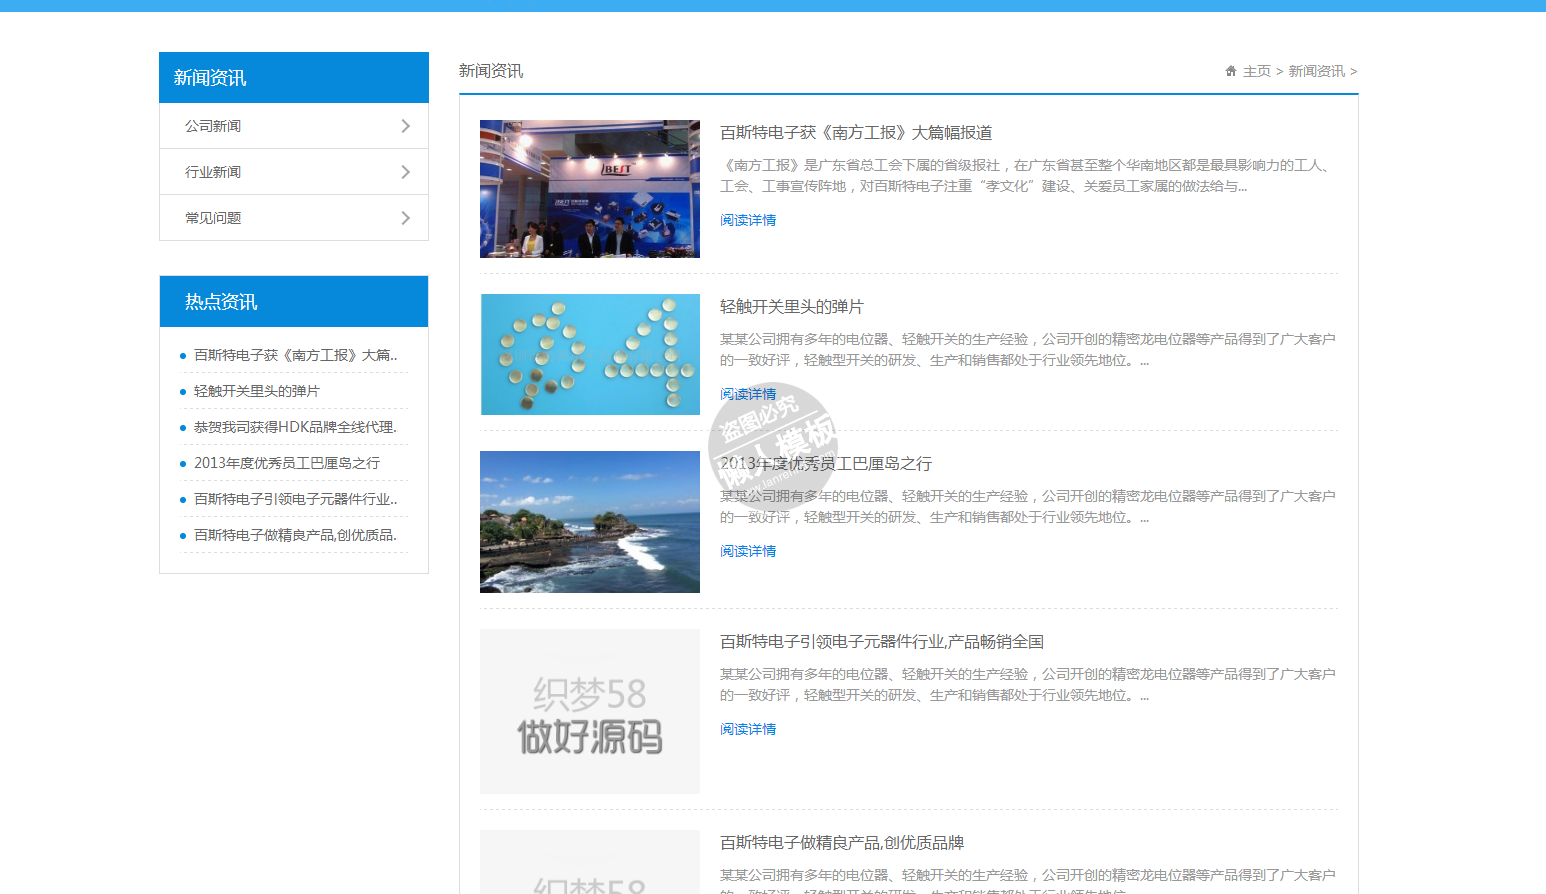Screen dimensions: 1546x894
Task: Open 公司新闻 sidebar category
Action: coord(213,126)
